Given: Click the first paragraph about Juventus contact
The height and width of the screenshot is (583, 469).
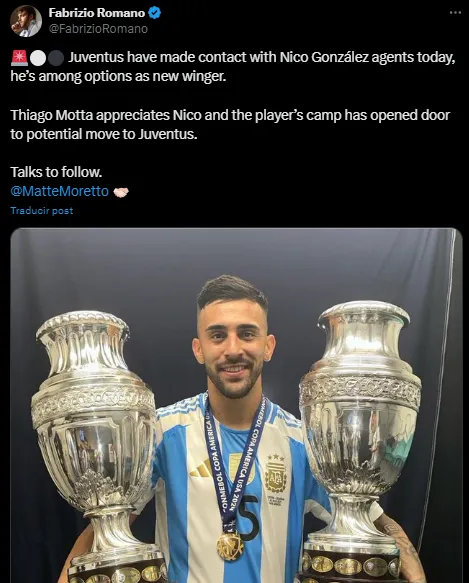Looking at the screenshot, I should 233,67.
